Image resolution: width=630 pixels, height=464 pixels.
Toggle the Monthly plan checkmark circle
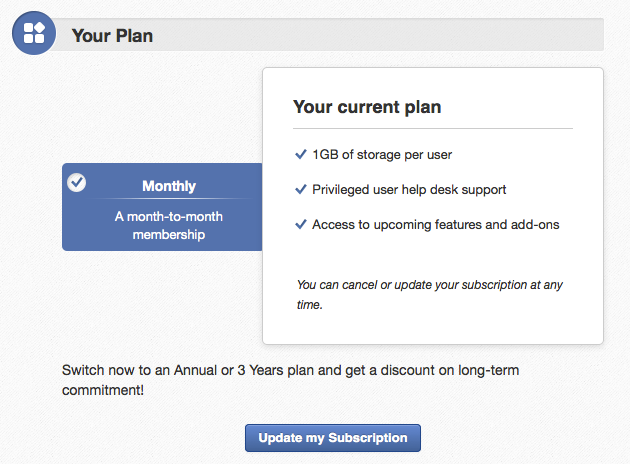[x=76, y=183]
